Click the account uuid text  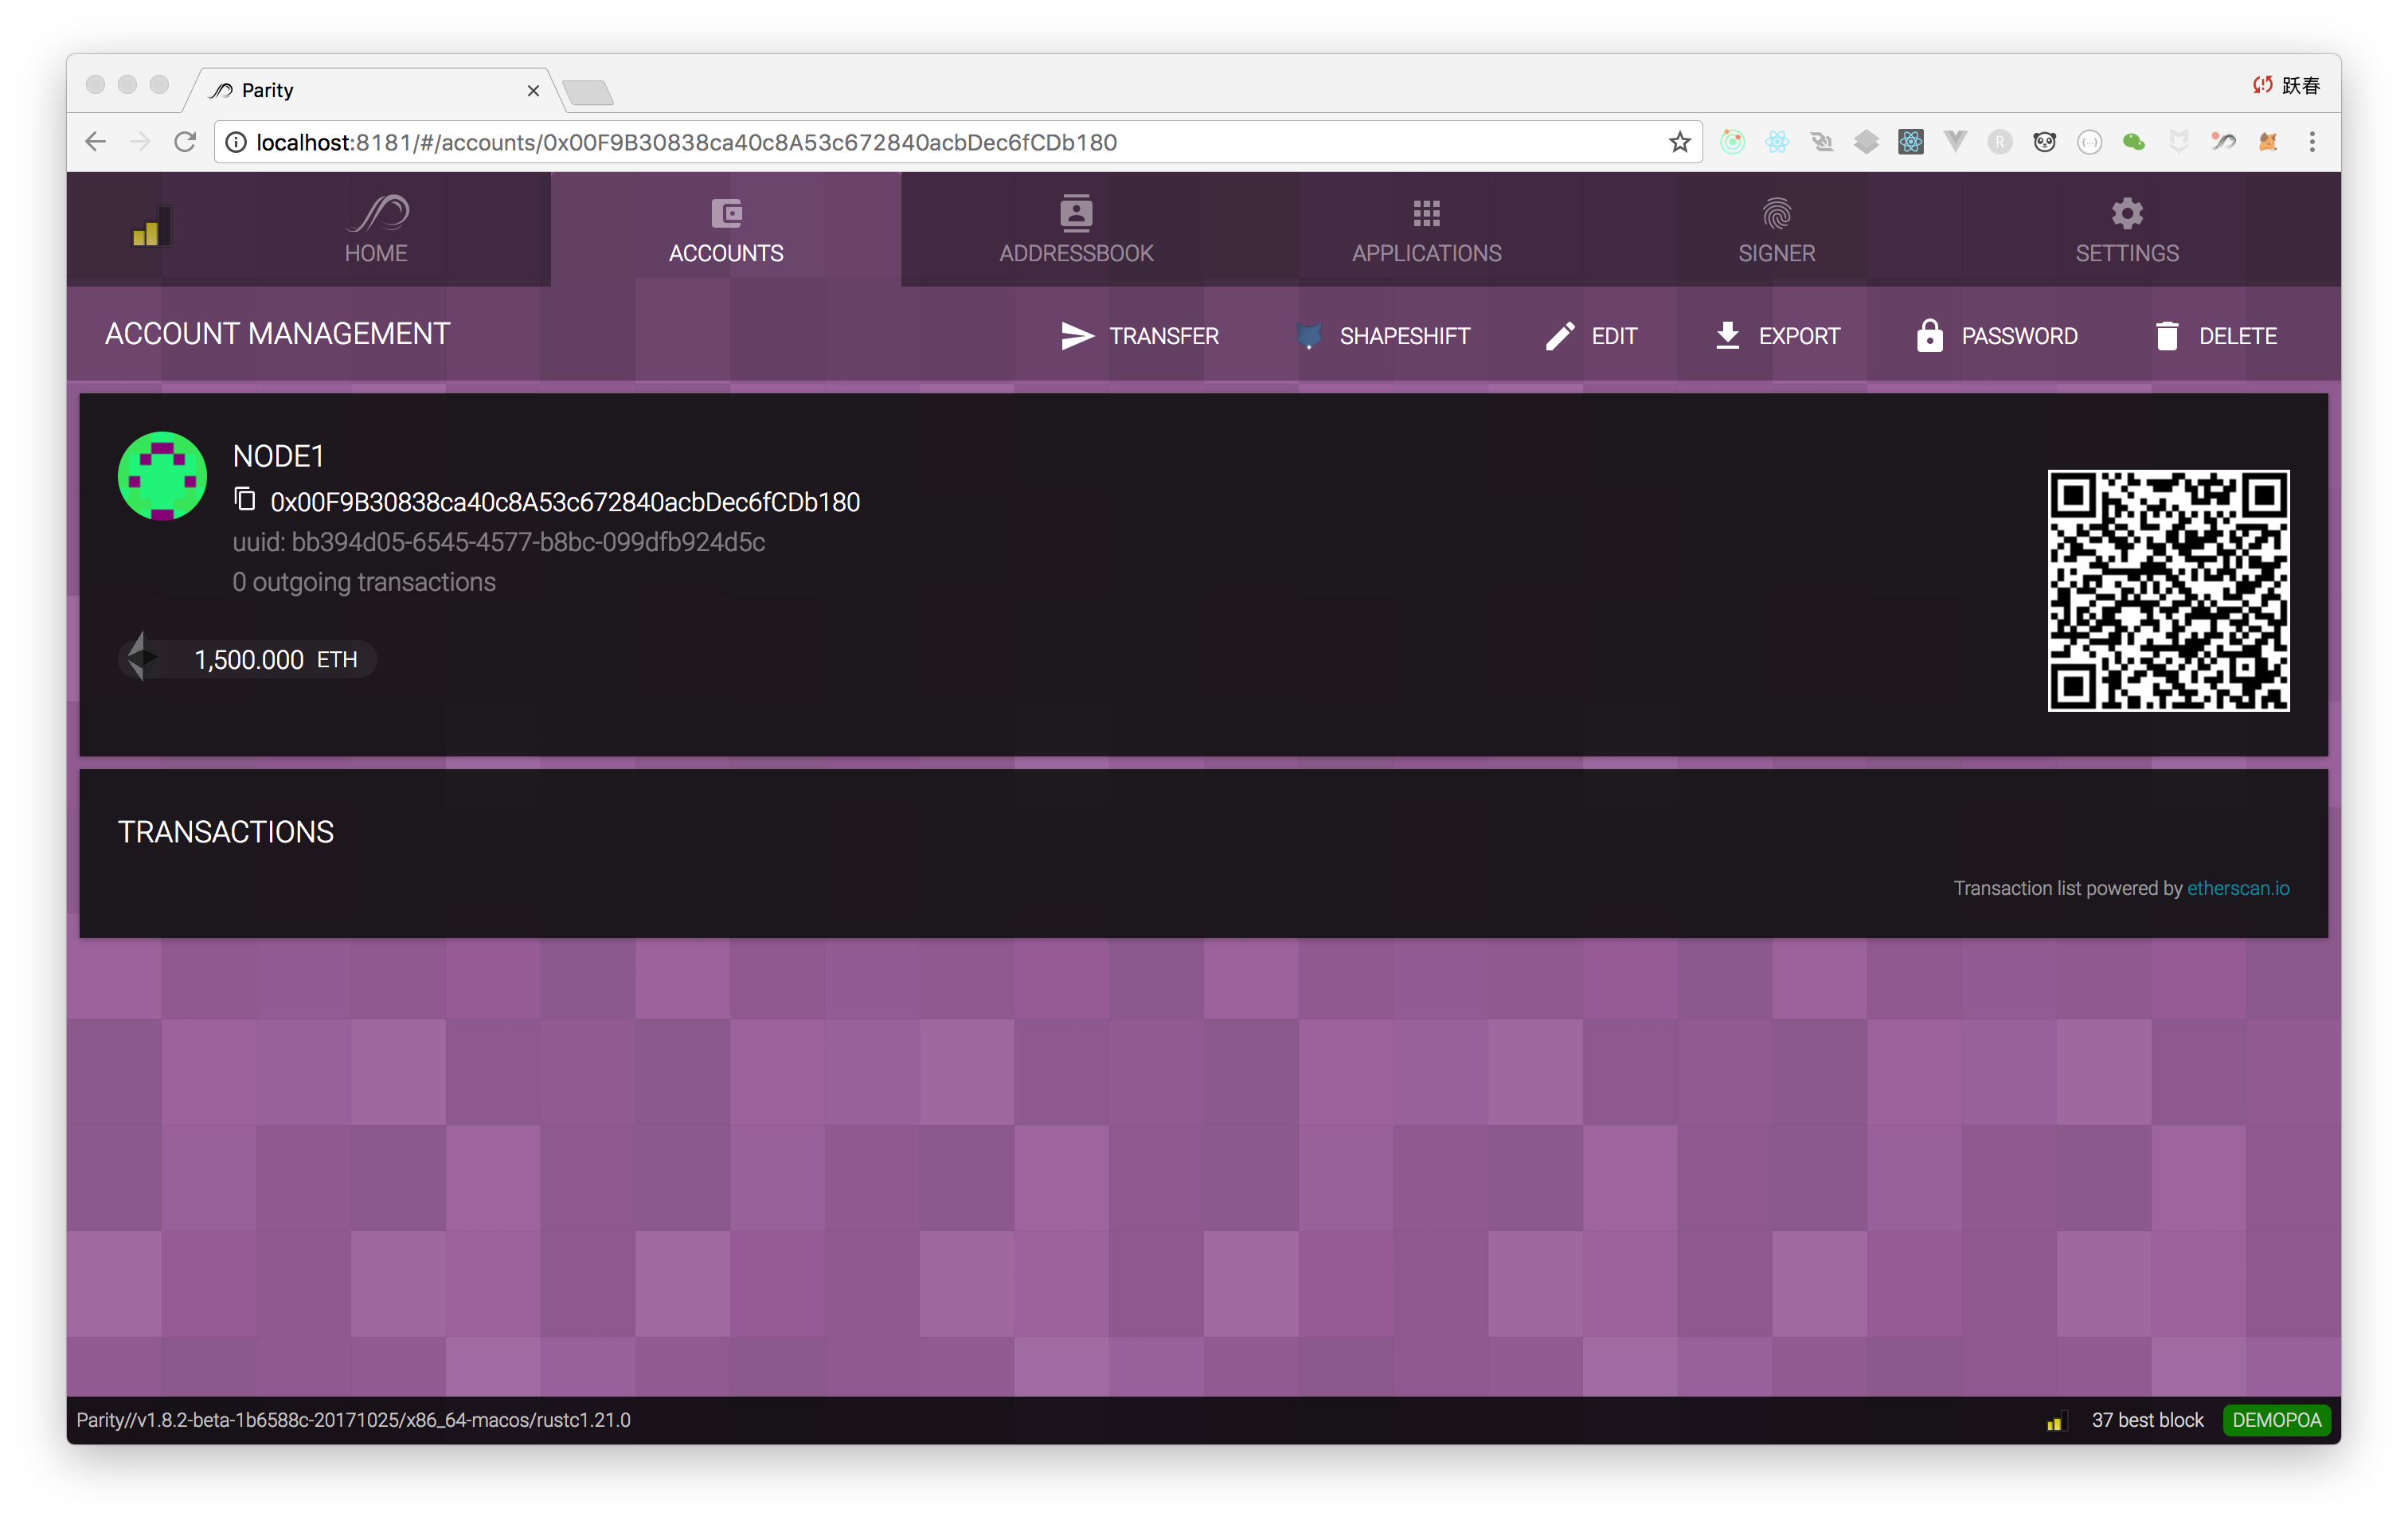pyautogui.click(x=499, y=542)
